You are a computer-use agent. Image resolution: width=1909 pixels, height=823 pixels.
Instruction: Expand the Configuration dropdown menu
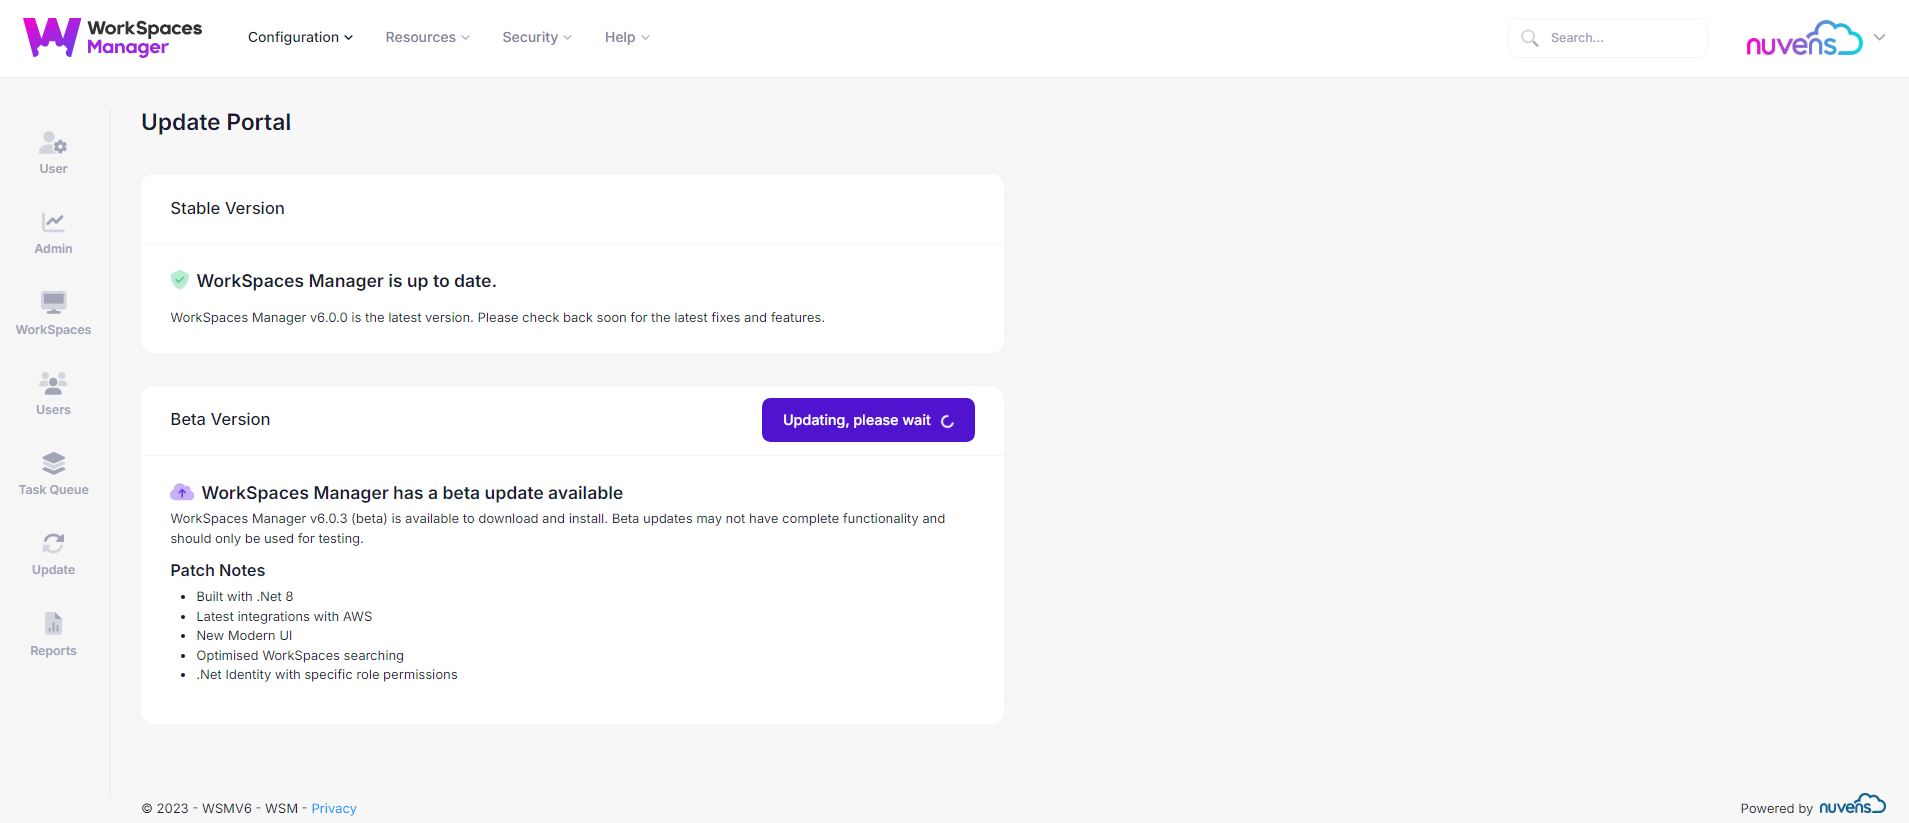point(300,38)
